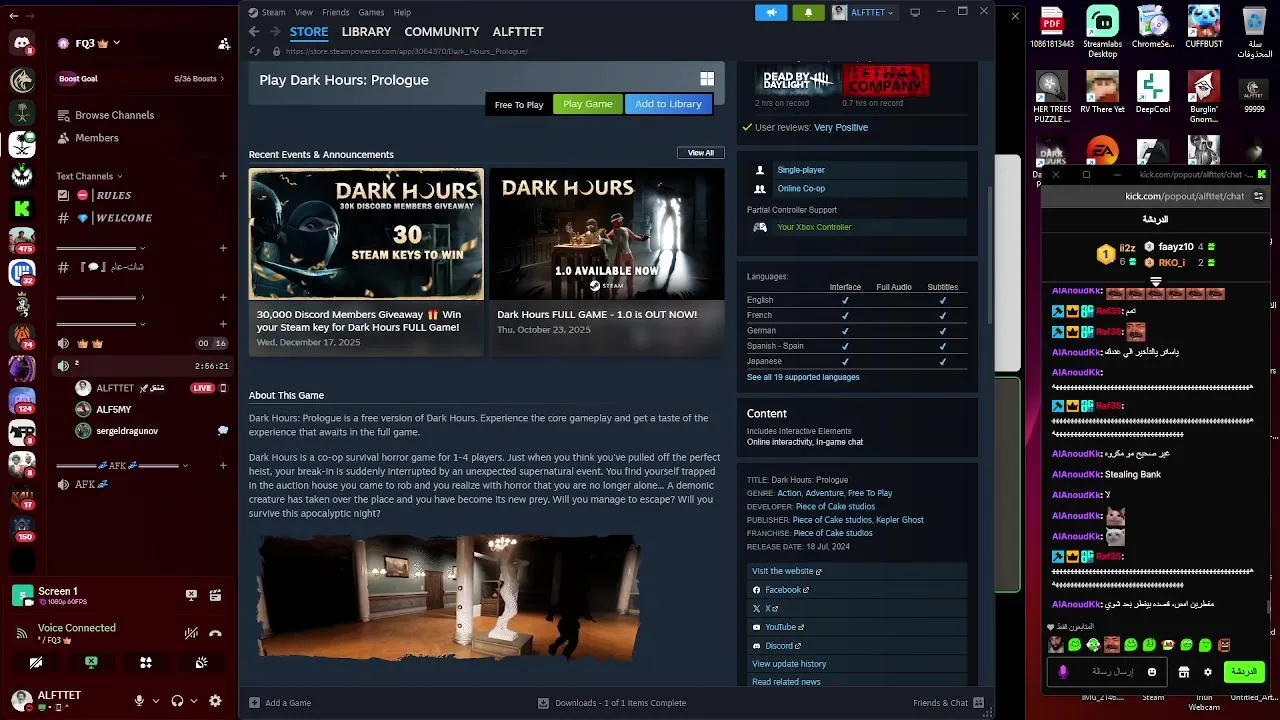1280x720 pixels.
Task: Click Add to Library button
Action: pyautogui.click(x=668, y=104)
